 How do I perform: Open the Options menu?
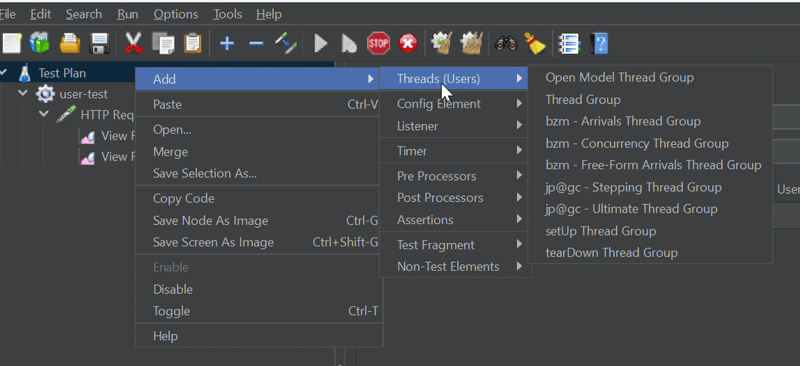tap(176, 14)
